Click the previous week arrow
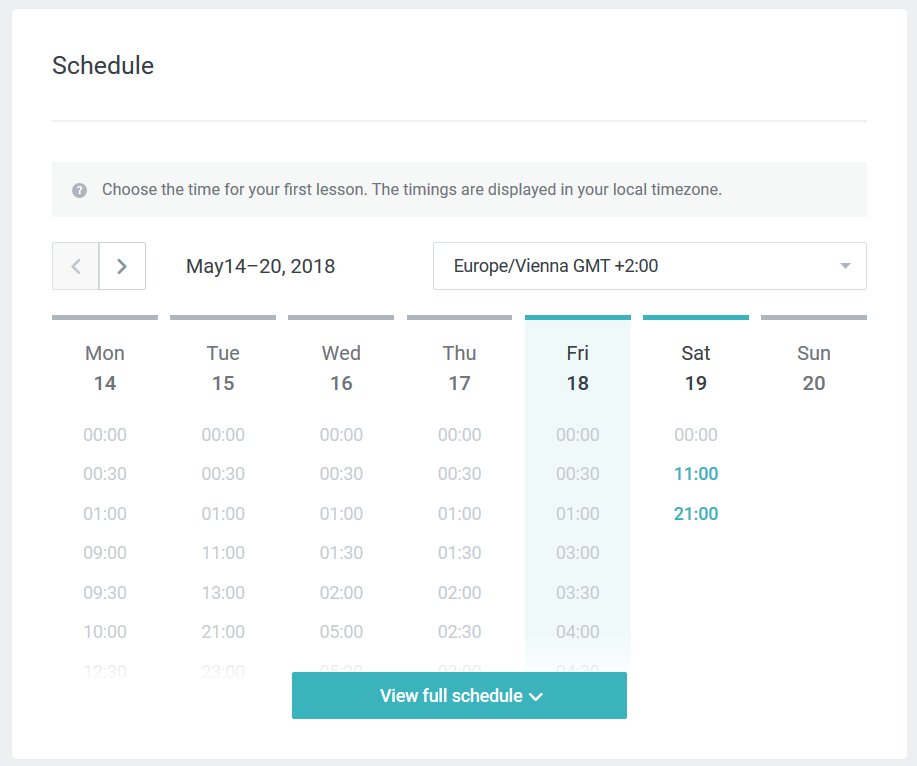 [x=76, y=266]
